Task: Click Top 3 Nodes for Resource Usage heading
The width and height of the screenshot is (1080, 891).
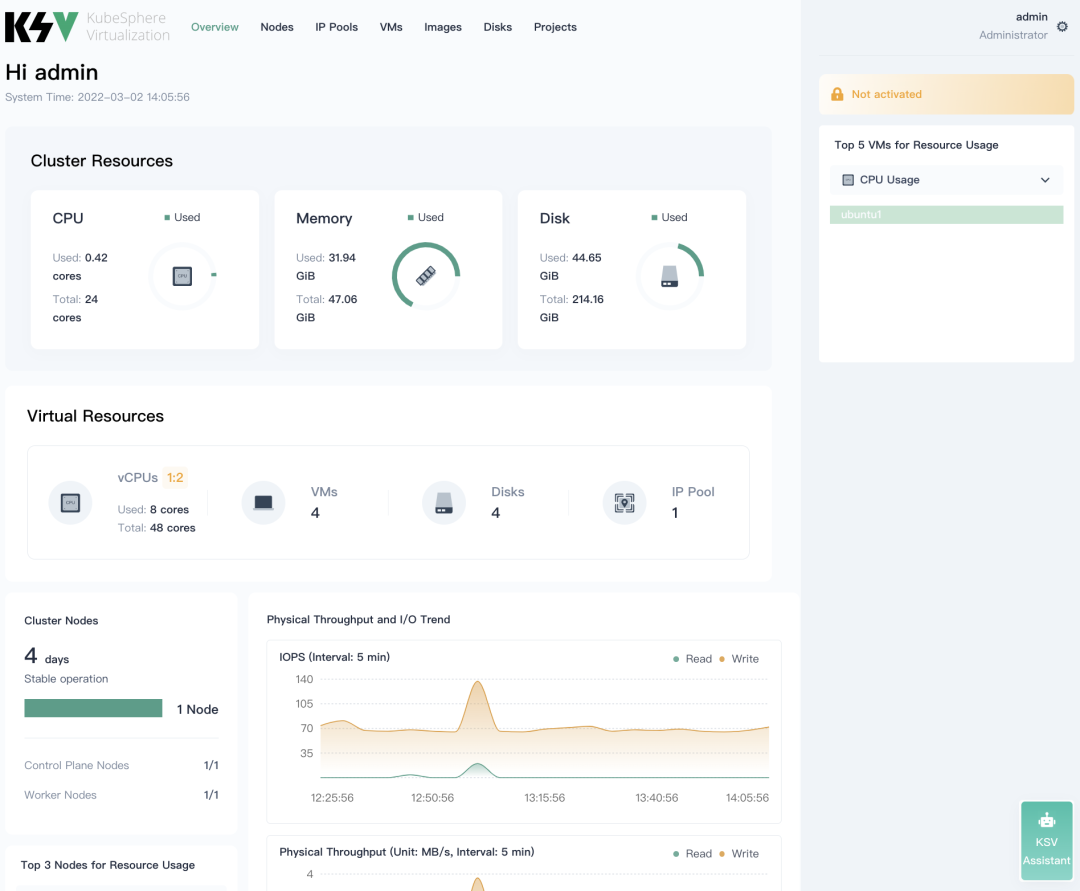Action: click(x=107, y=865)
